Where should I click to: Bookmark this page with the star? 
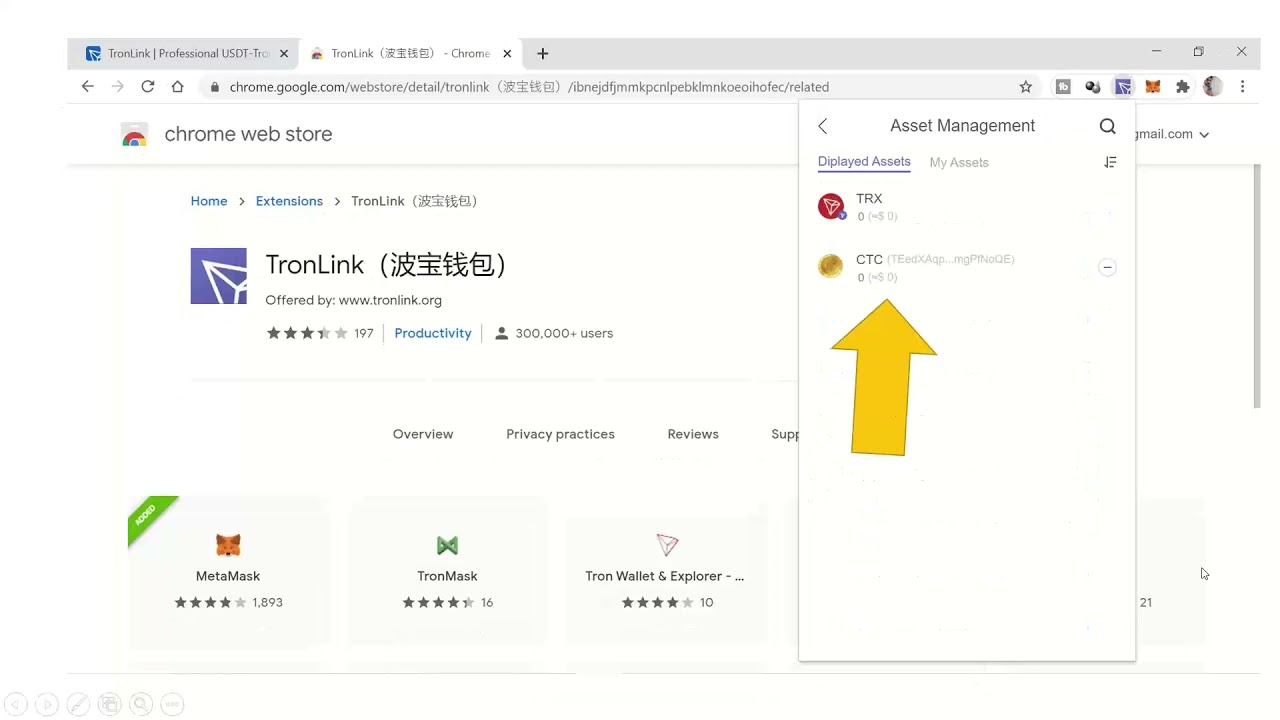click(x=1025, y=87)
